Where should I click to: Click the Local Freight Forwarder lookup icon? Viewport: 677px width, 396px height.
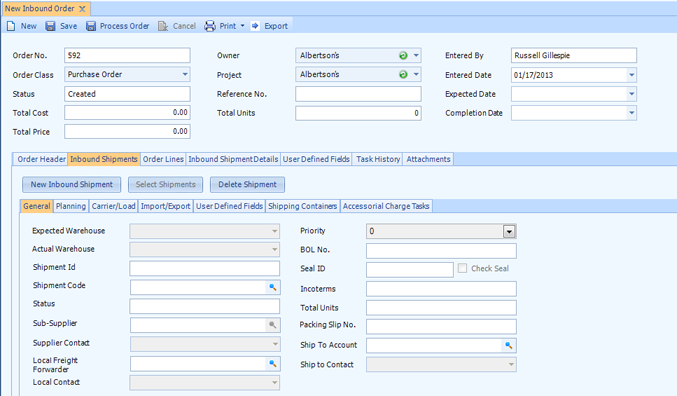272,364
